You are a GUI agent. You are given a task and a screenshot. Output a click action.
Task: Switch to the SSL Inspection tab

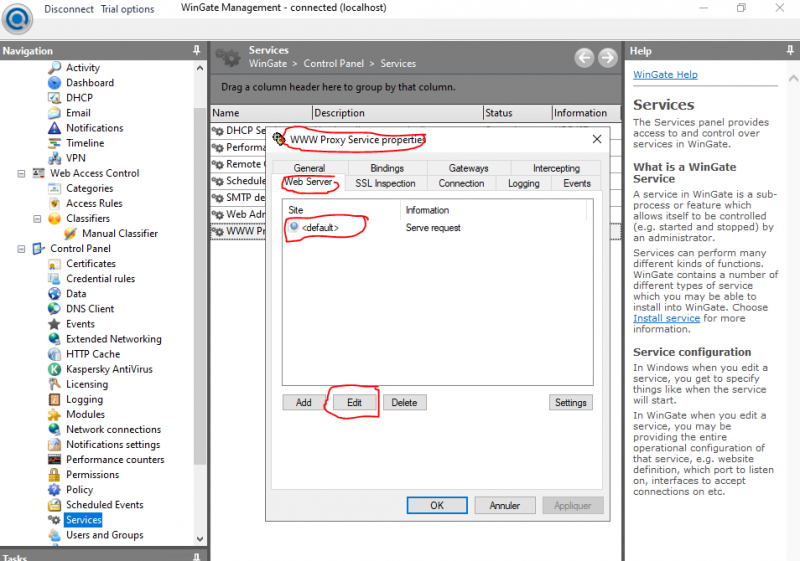pos(385,184)
